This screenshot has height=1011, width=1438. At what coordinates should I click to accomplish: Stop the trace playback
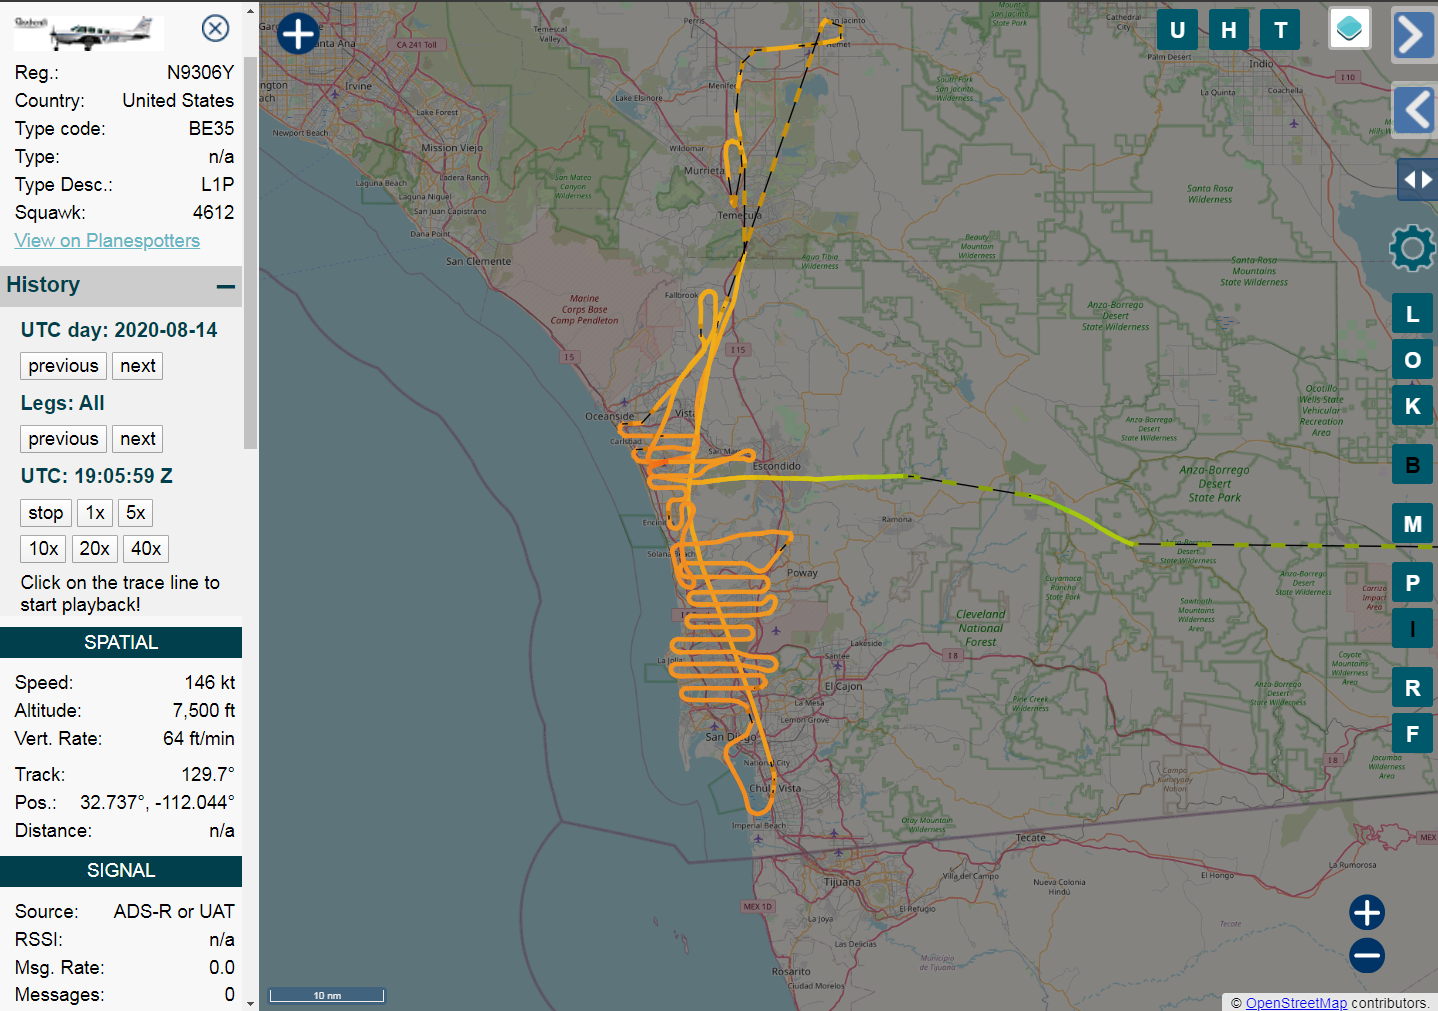(x=46, y=513)
